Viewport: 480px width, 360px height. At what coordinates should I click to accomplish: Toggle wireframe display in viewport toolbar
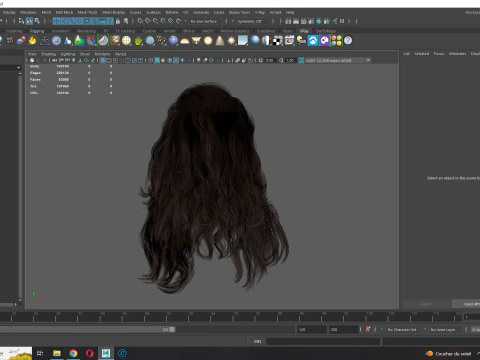coord(151,60)
